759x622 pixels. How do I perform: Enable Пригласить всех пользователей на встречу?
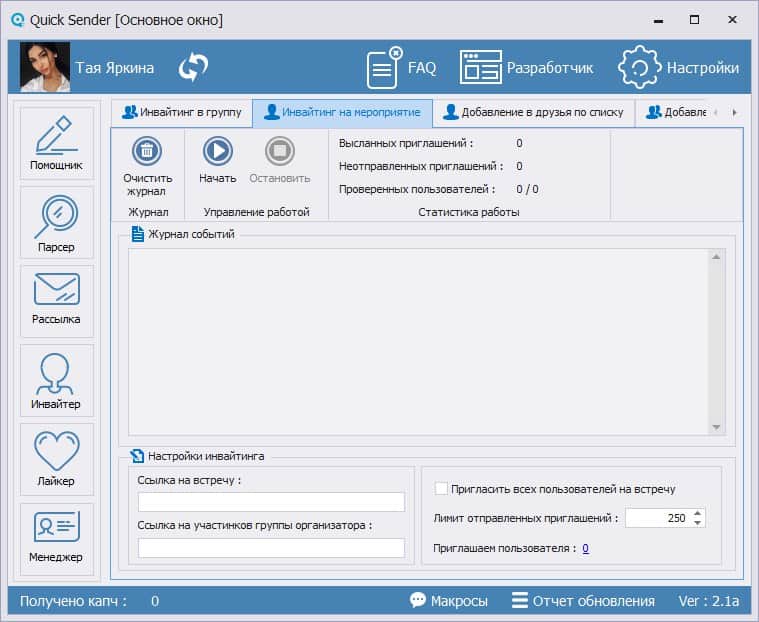441,489
